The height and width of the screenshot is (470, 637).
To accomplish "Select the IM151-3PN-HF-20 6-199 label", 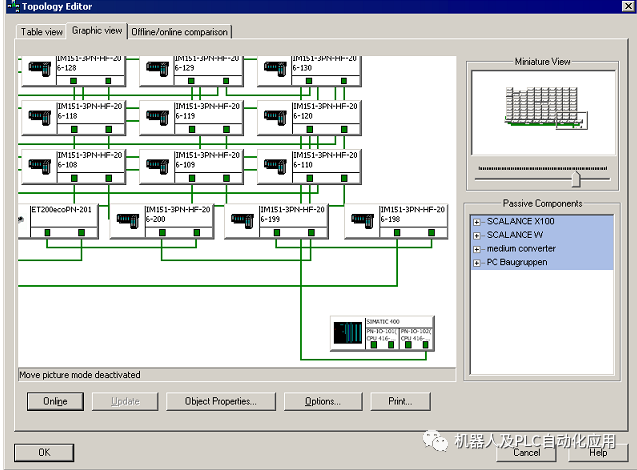I will tap(292, 214).
